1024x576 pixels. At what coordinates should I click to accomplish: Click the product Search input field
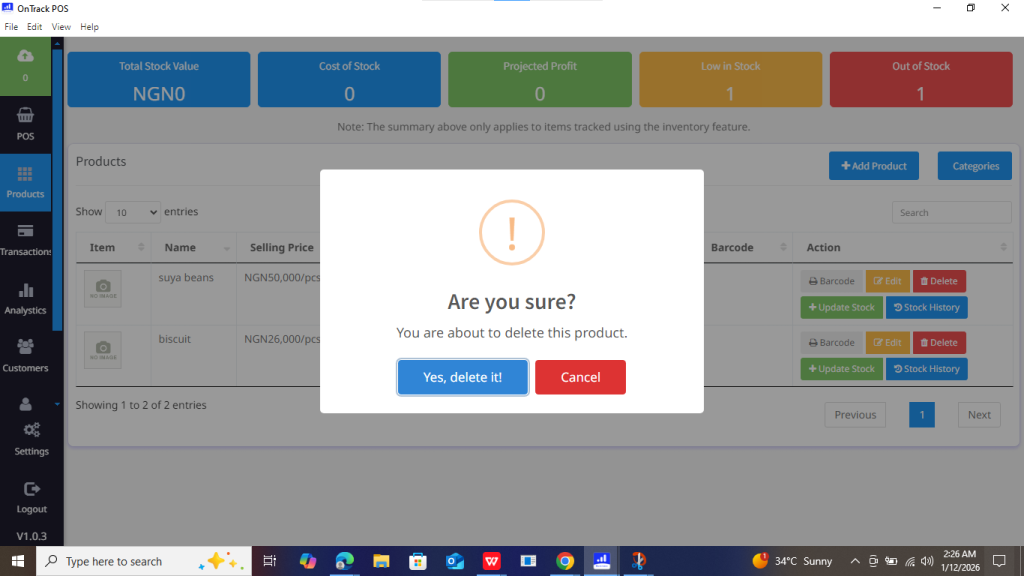point(950,213)
